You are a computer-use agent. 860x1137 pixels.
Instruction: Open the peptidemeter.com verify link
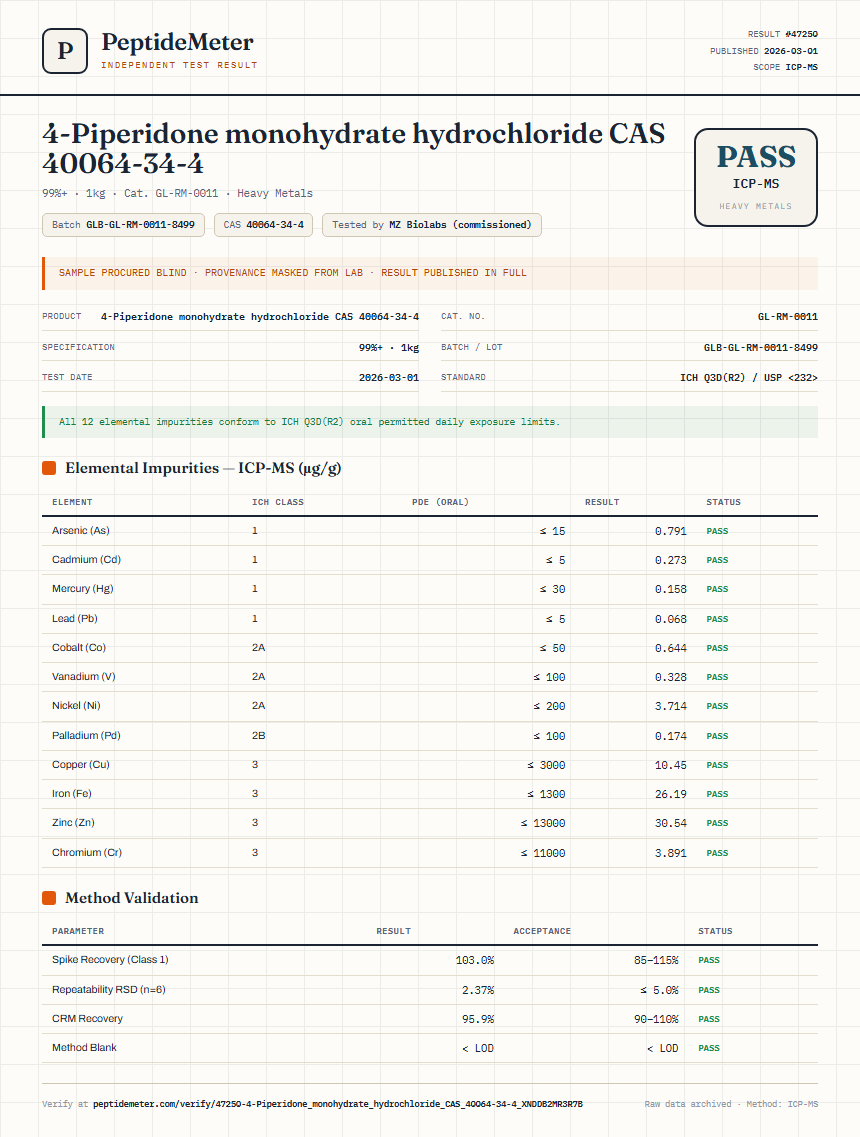pyautogui.click(x=338, y=1104)
